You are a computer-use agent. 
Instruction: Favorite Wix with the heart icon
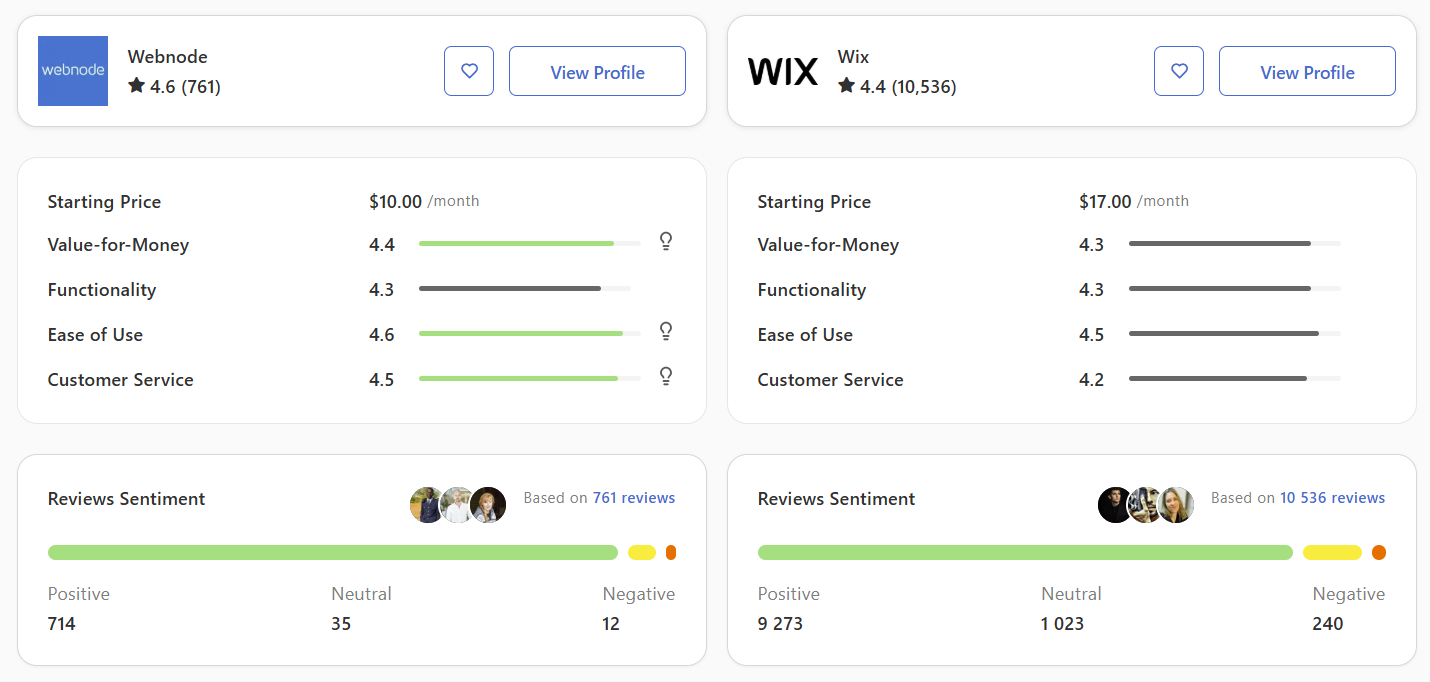[x=1179, y=71]
